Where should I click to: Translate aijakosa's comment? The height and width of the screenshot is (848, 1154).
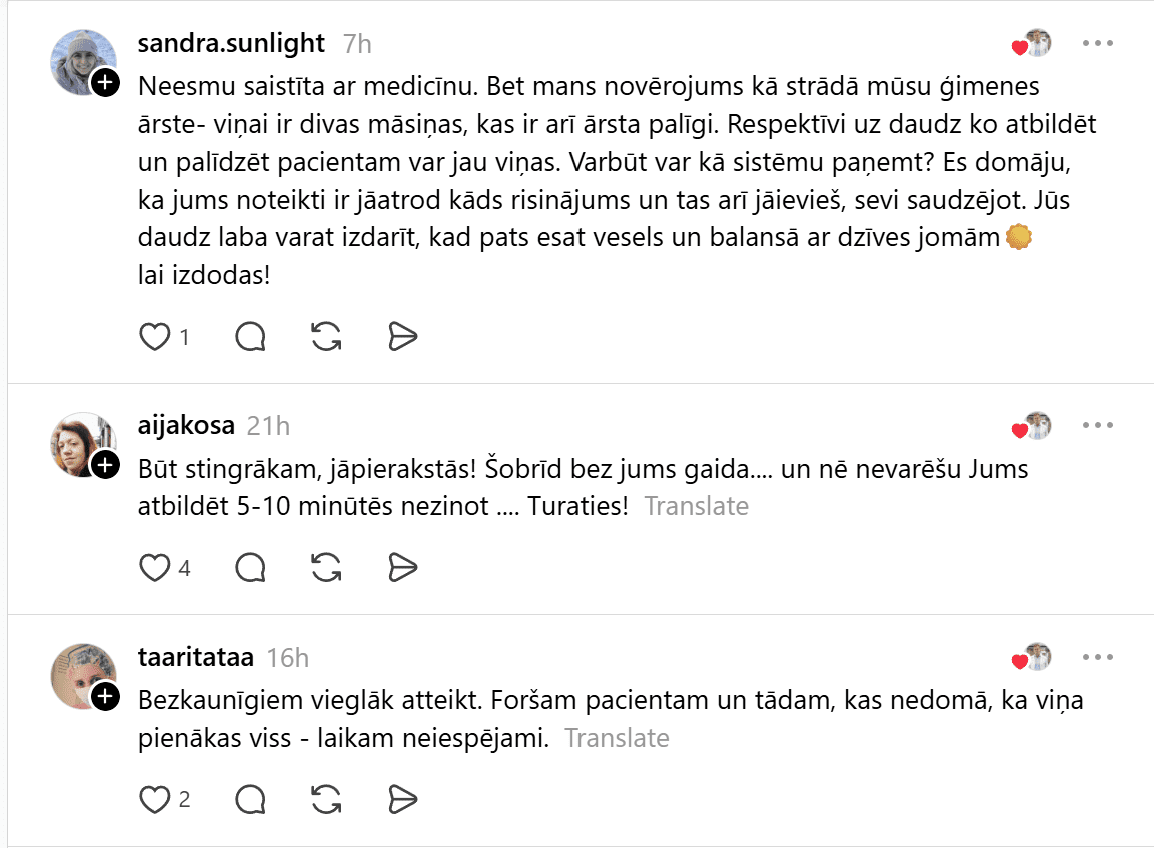pyautogui.click(x=696, y=506)
